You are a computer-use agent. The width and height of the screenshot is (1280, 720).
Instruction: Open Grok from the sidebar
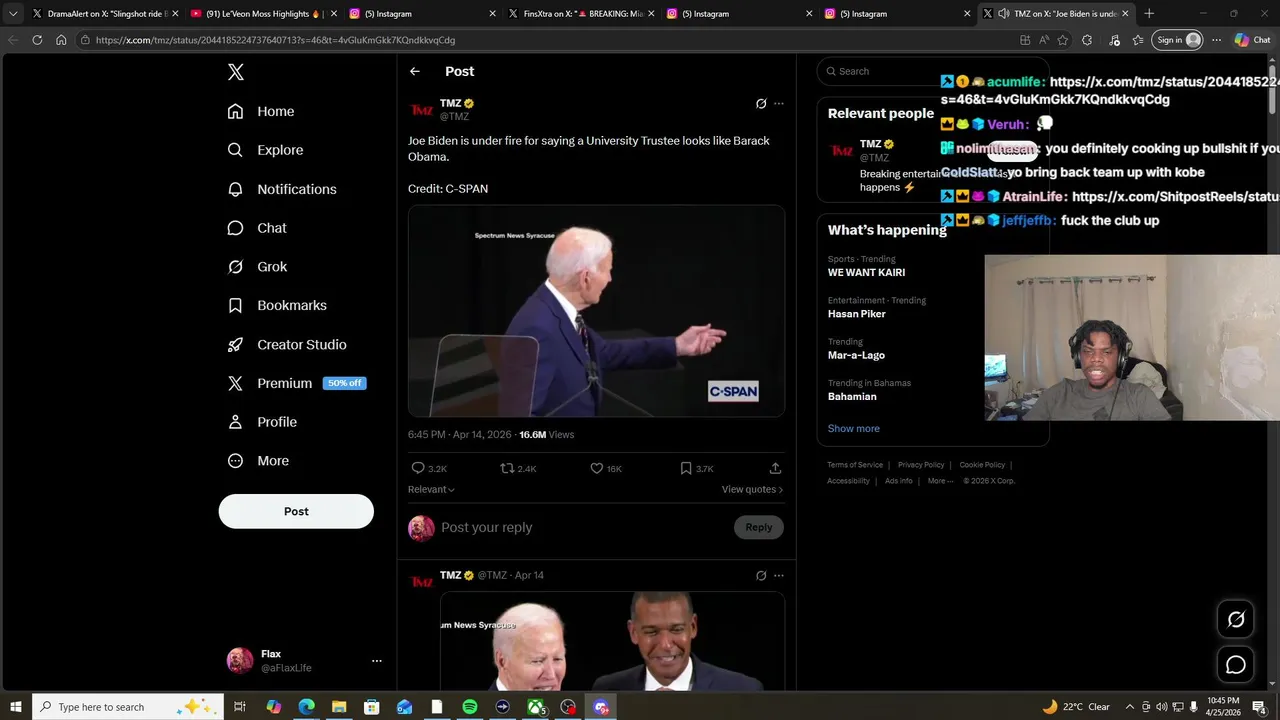(x=257, y=267)
